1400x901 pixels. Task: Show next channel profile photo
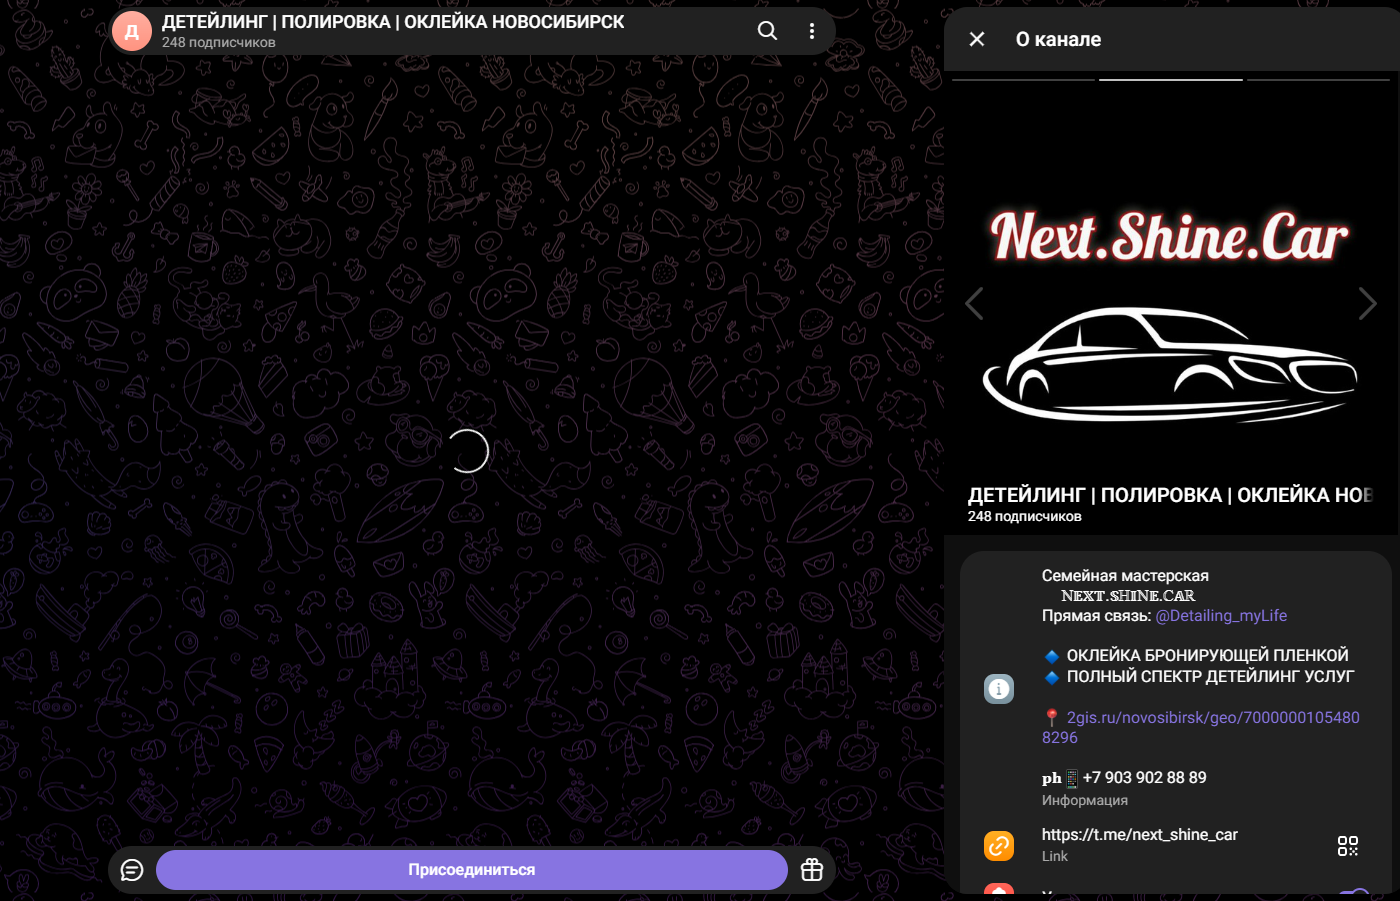tap(1368, 303)
